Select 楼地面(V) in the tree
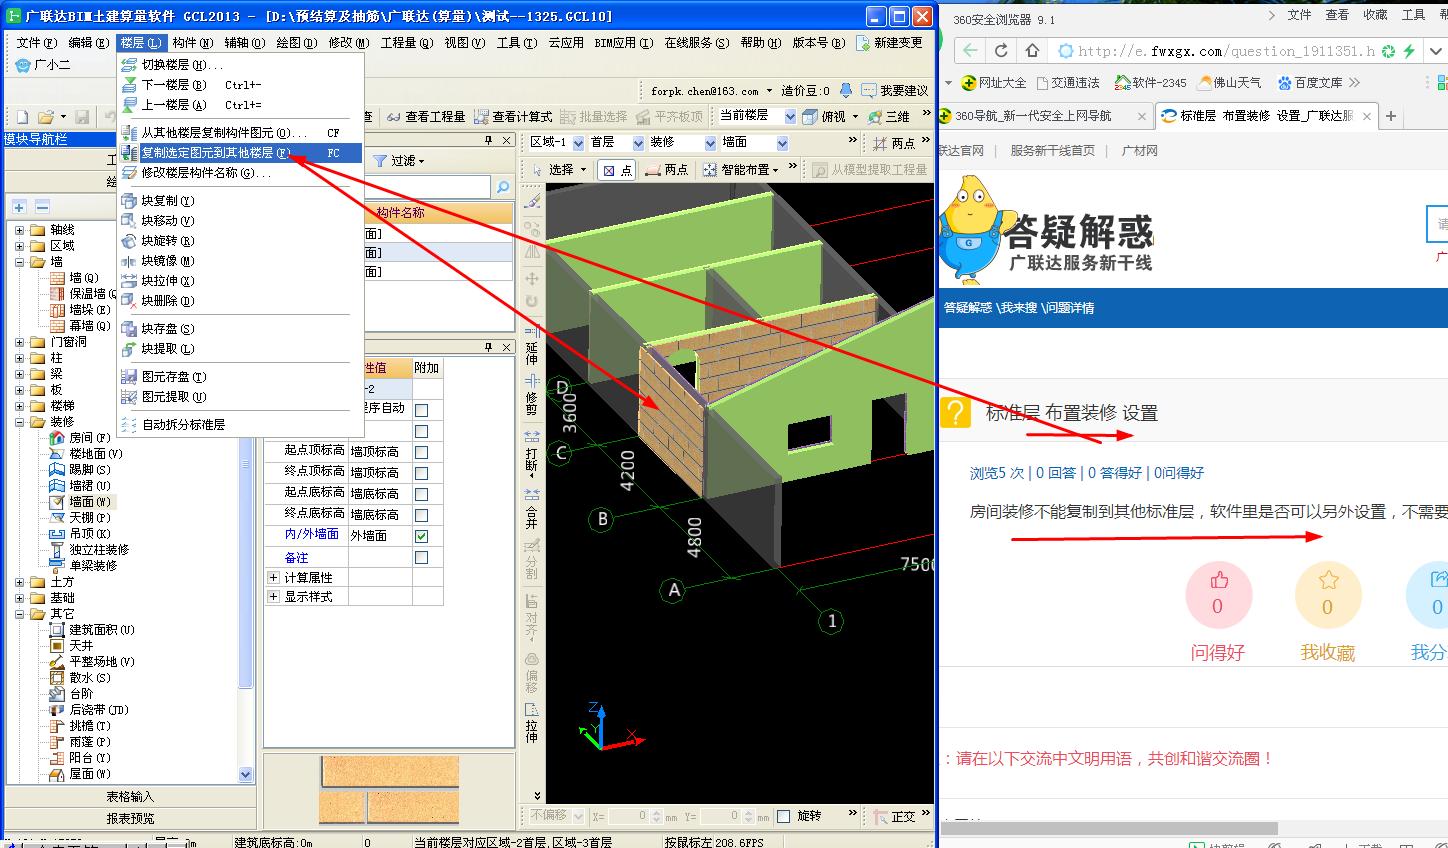Viewport: 1448px width, 848px height. (87, 454)
